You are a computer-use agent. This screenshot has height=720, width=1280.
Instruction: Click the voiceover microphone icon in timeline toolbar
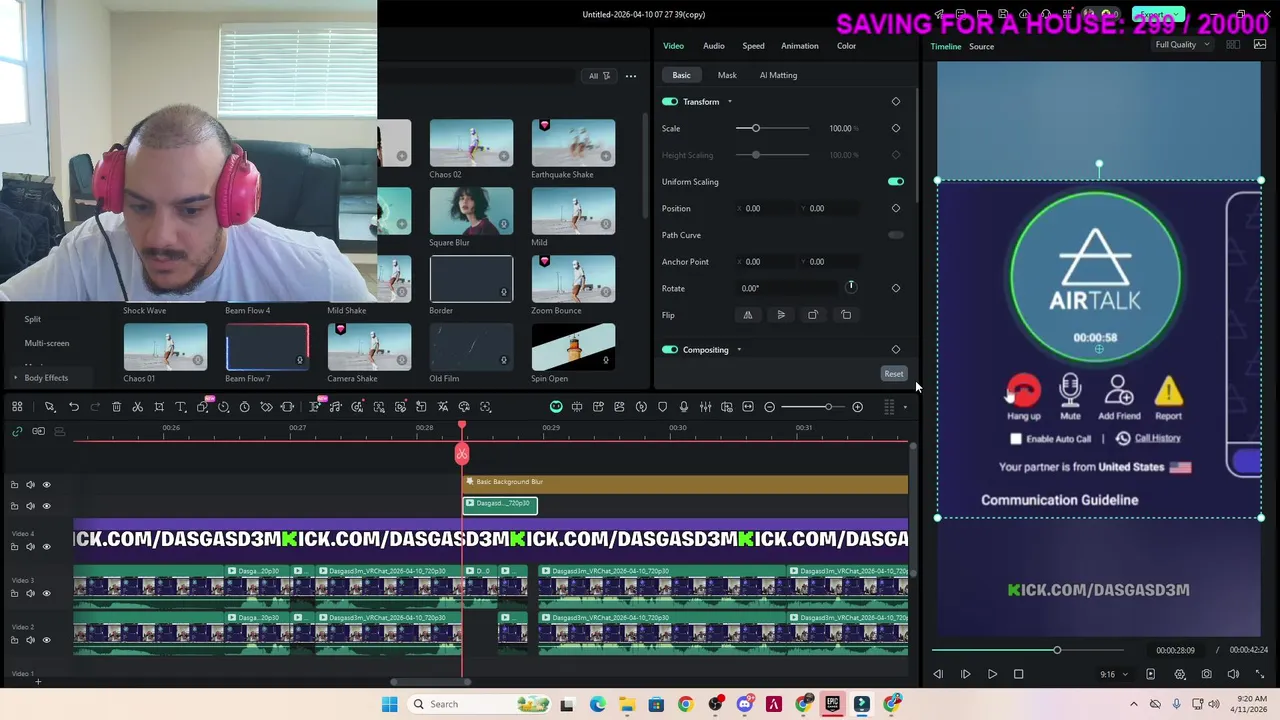pyautogui.click(x=684, y=407)
